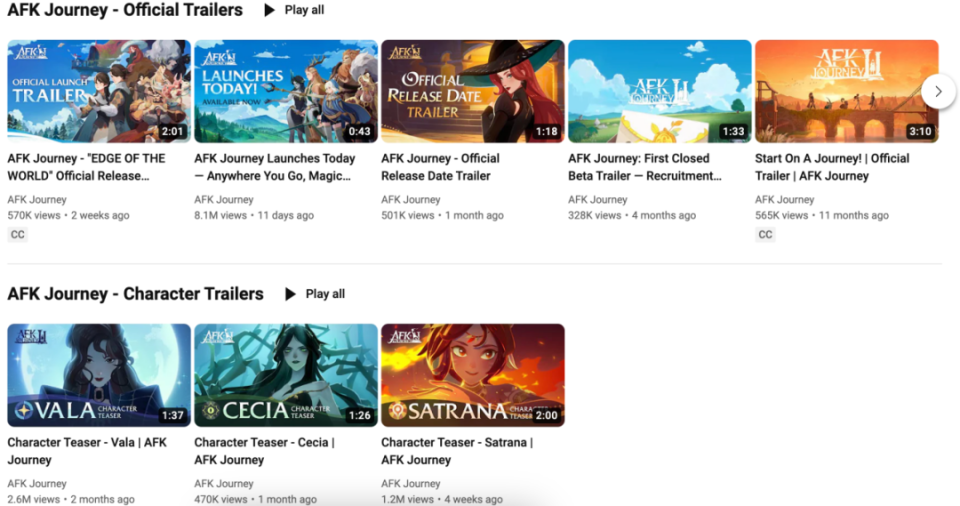
Task: Click the 470K views • 1 month ago text
Action: click(255, 499)
